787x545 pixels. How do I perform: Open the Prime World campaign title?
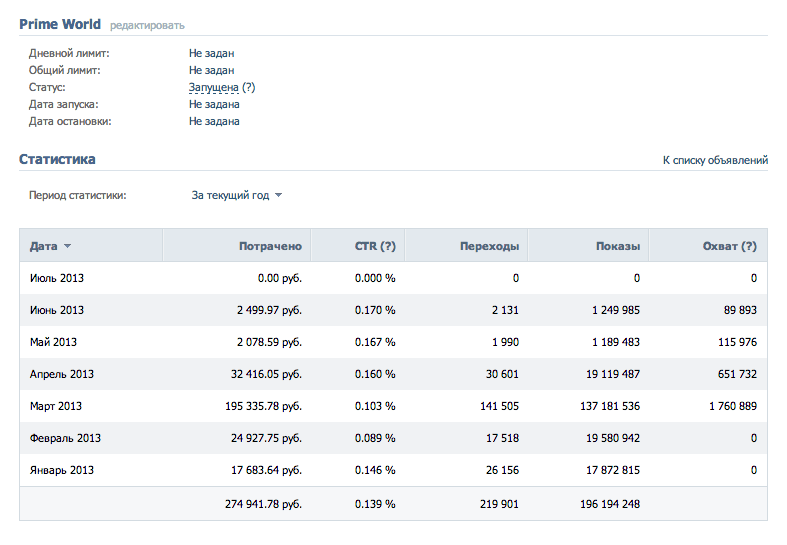click(x=60, y=24)
